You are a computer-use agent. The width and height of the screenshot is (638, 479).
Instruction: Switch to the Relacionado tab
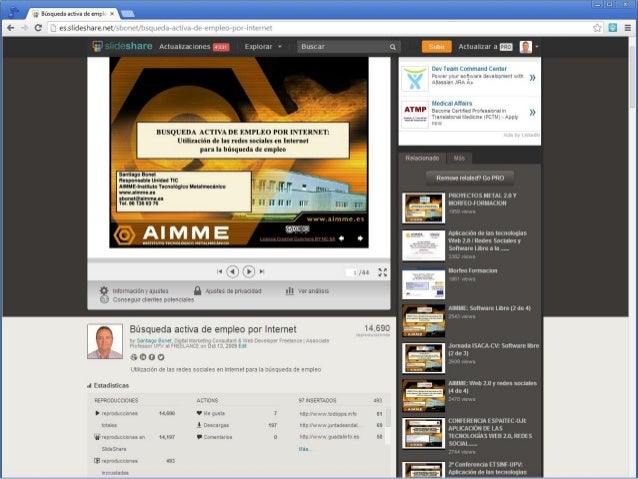coord(422,158)
